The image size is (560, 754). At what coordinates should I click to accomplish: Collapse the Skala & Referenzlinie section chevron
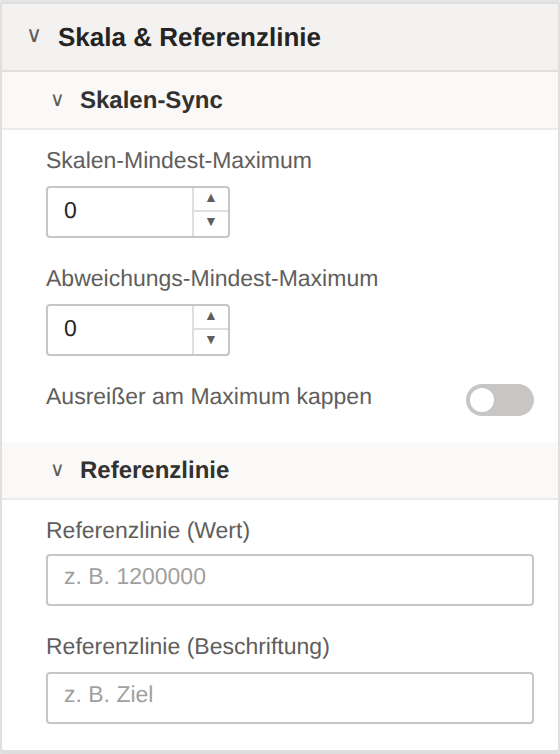click(x=34, y=37)
